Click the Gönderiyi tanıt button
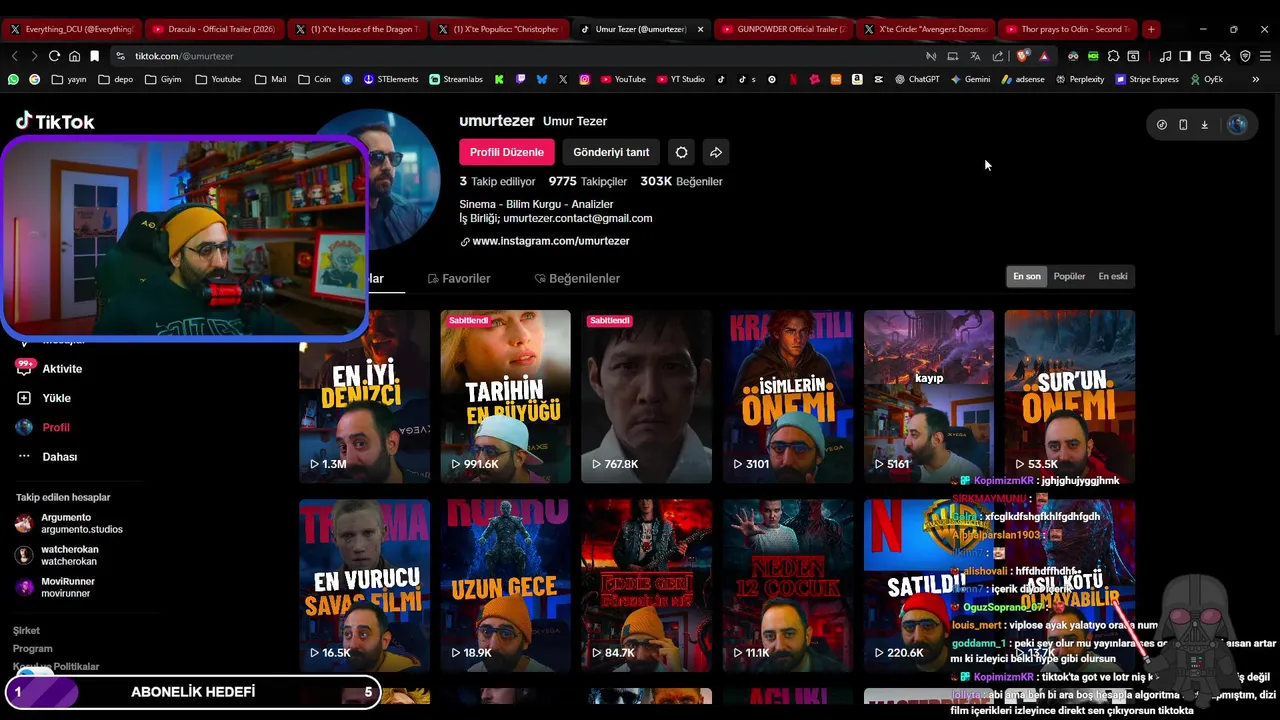1280x720 pixels. pos(611,152)
